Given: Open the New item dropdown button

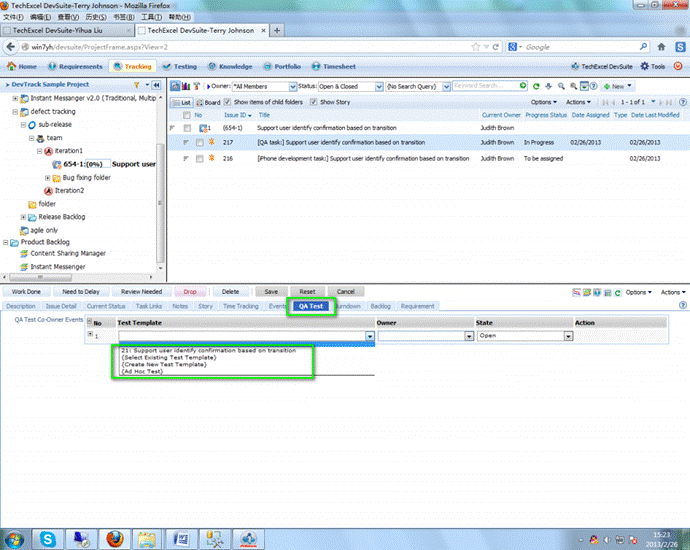Looking at the screenshot, I should [x=618, y=86].
